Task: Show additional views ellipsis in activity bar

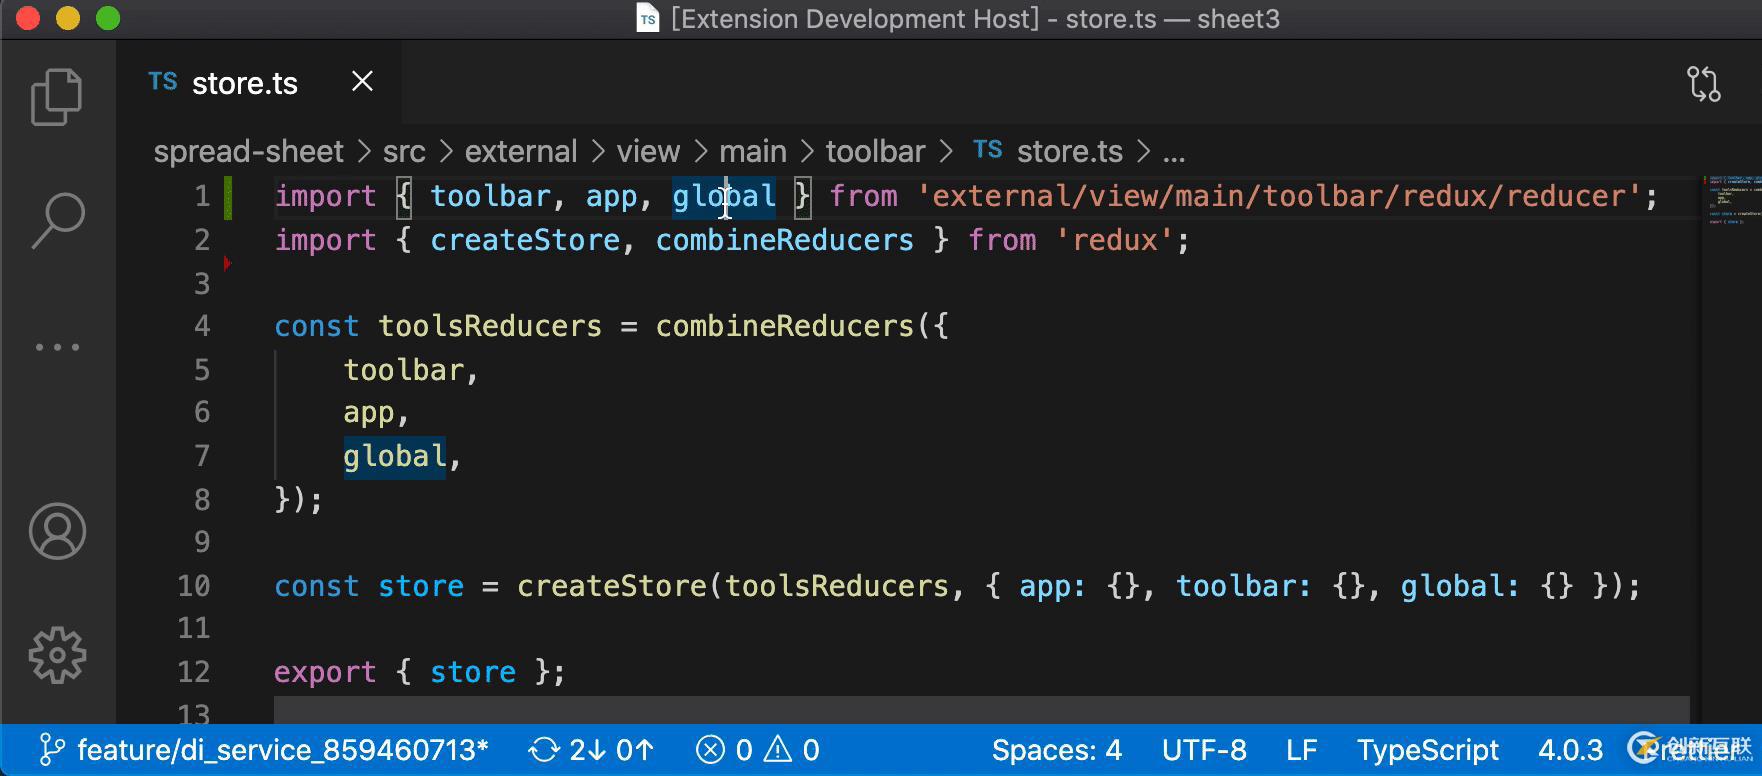Action: coord(57,347)
